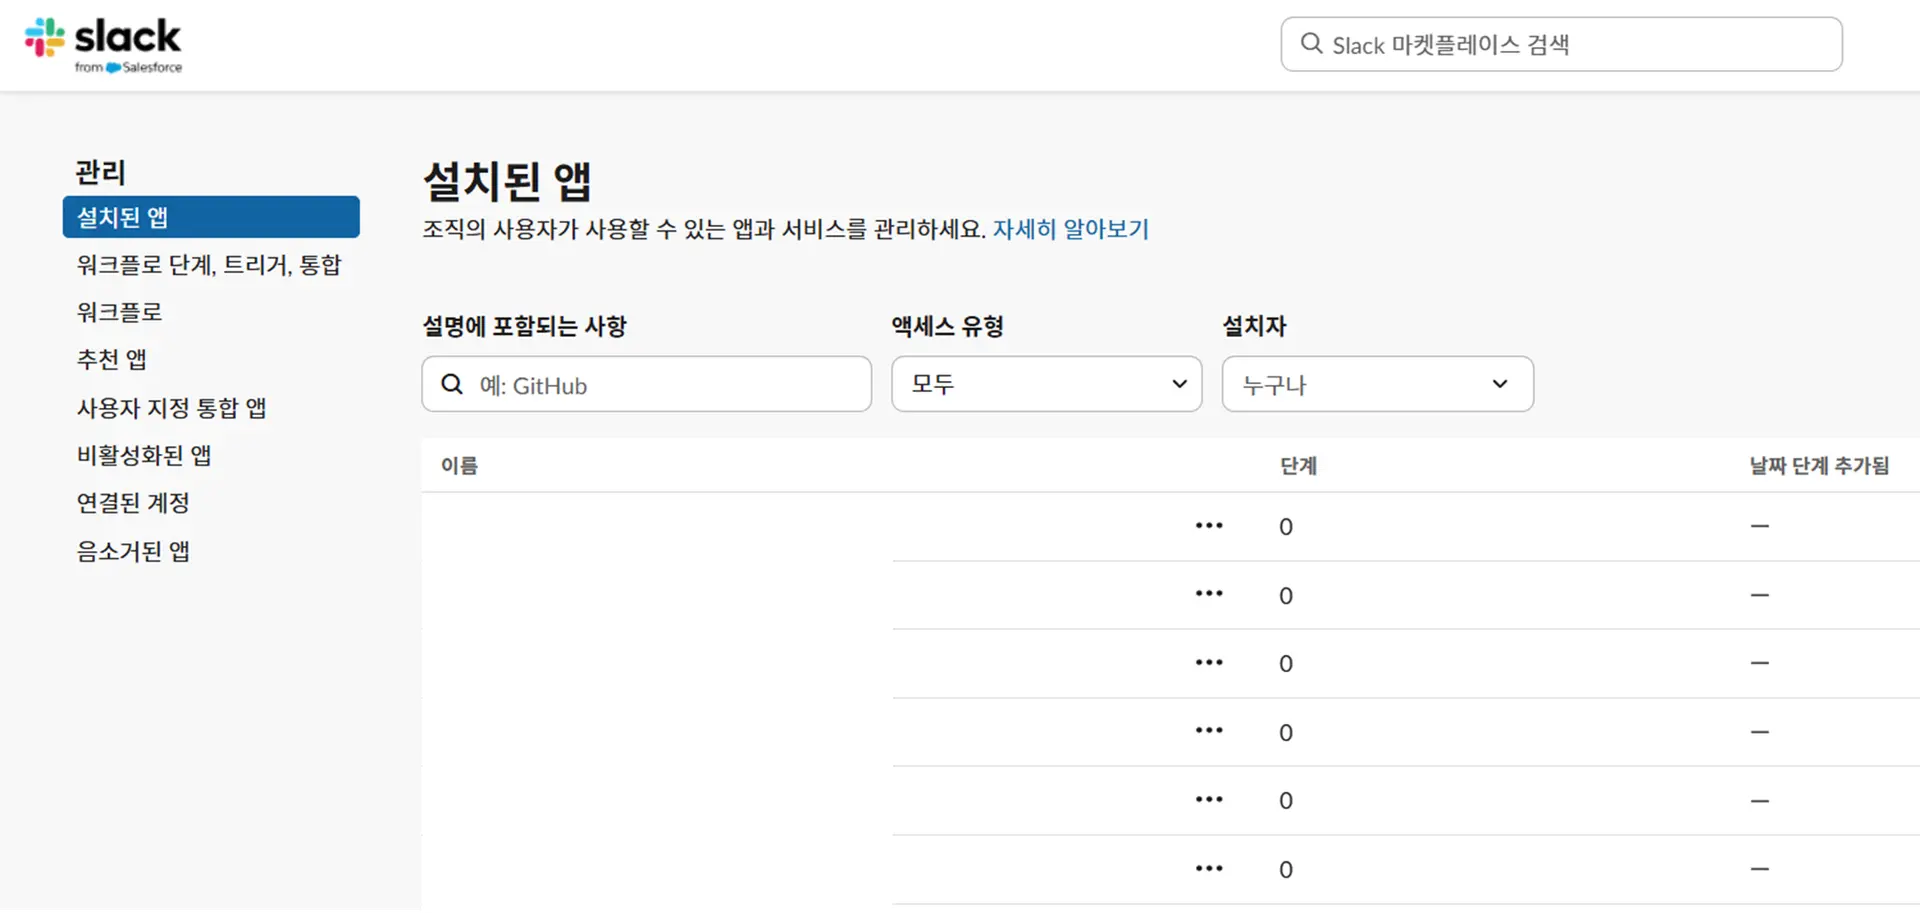
Task: Open the fourth row's three-dot menu
Action: click(x=1209, y=731)
